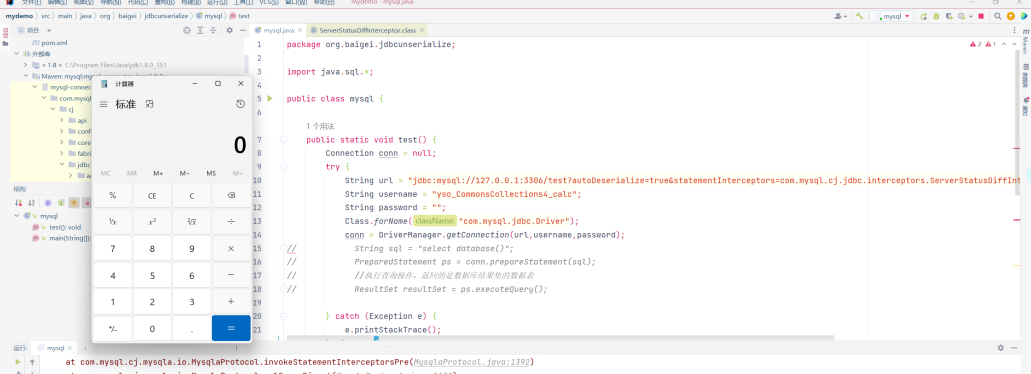
Task: Click the MysqlaProtocol.java:1392 stack trace link
Action: tap(471, 362)
